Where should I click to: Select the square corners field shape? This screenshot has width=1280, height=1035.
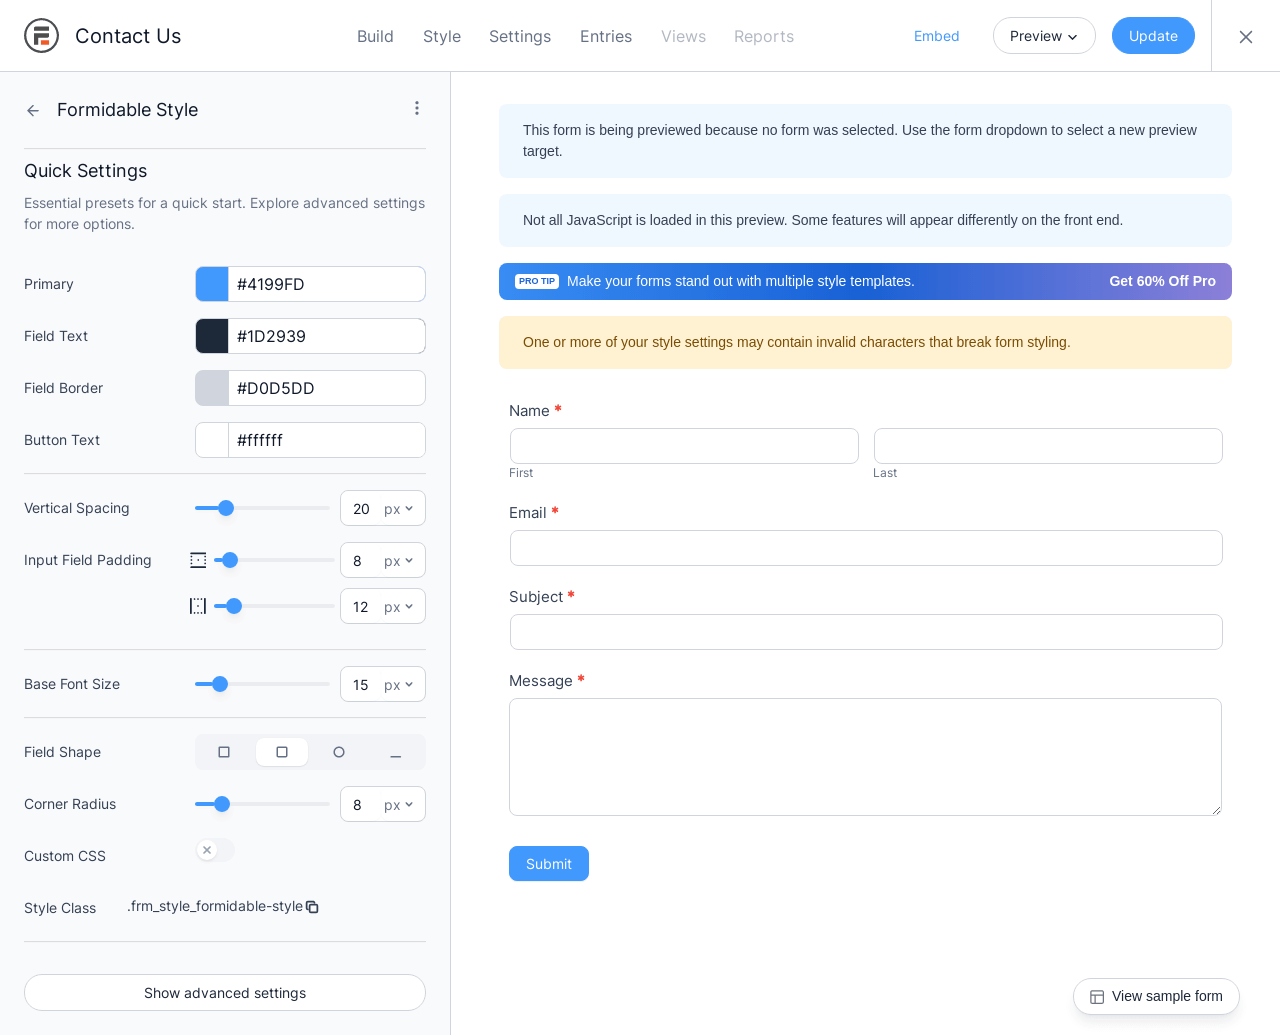pyautogui.click(x=224, y=752)
